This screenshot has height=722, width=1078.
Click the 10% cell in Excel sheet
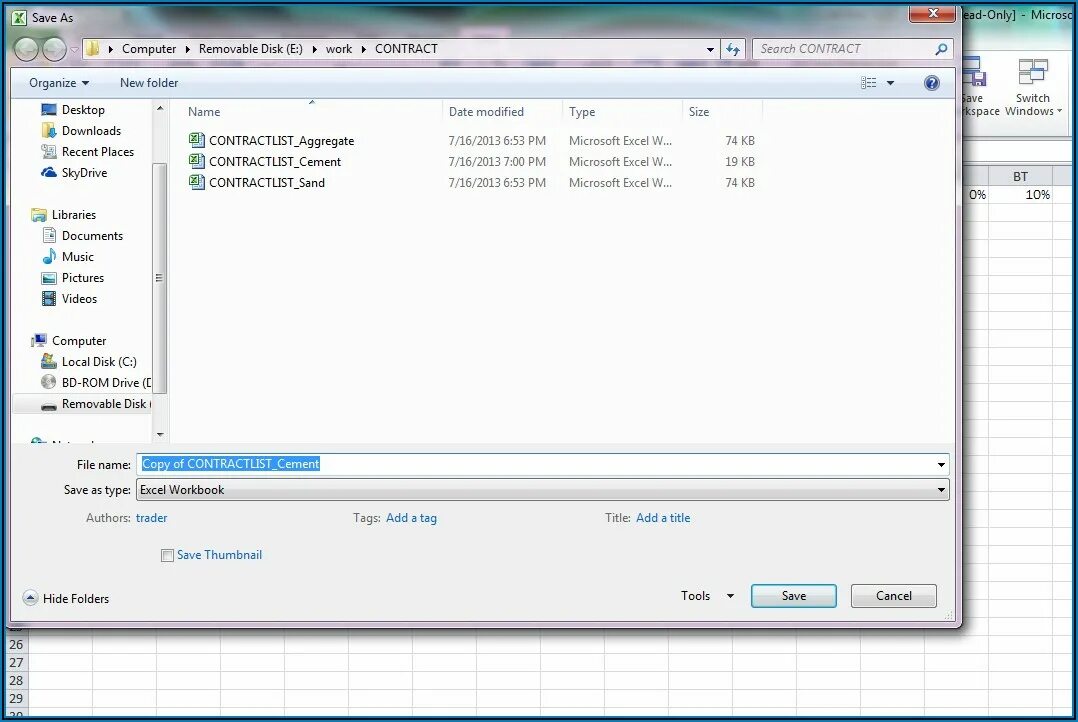1020,195
